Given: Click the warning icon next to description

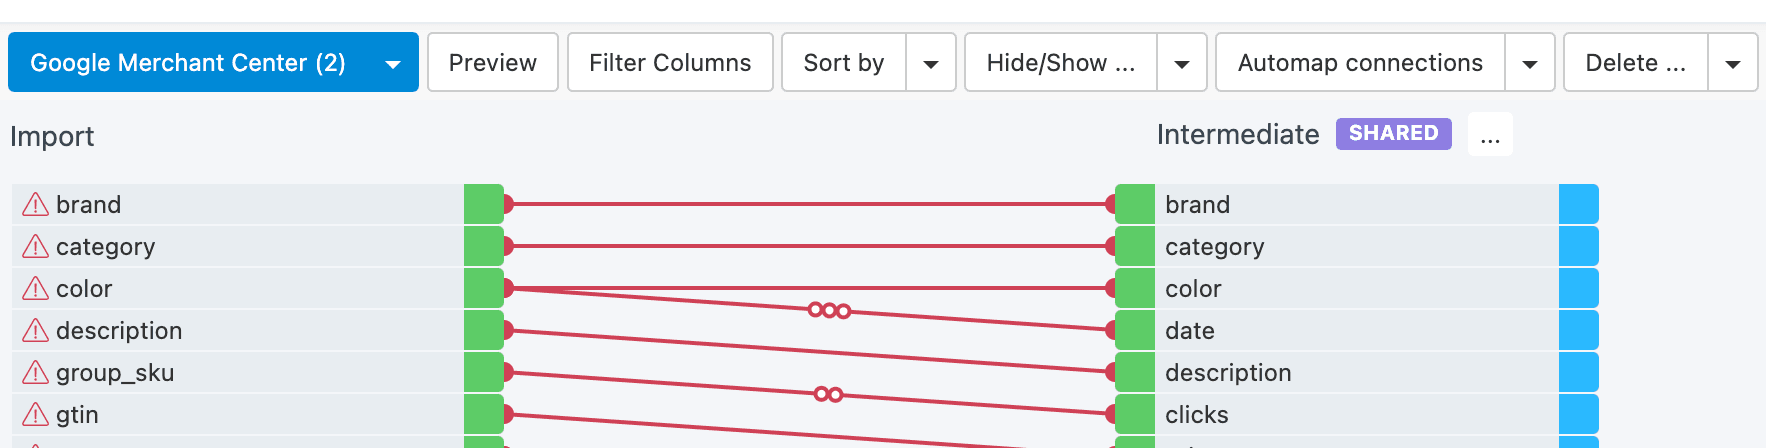Looking at the screenshot, I should tap(35, 331).
